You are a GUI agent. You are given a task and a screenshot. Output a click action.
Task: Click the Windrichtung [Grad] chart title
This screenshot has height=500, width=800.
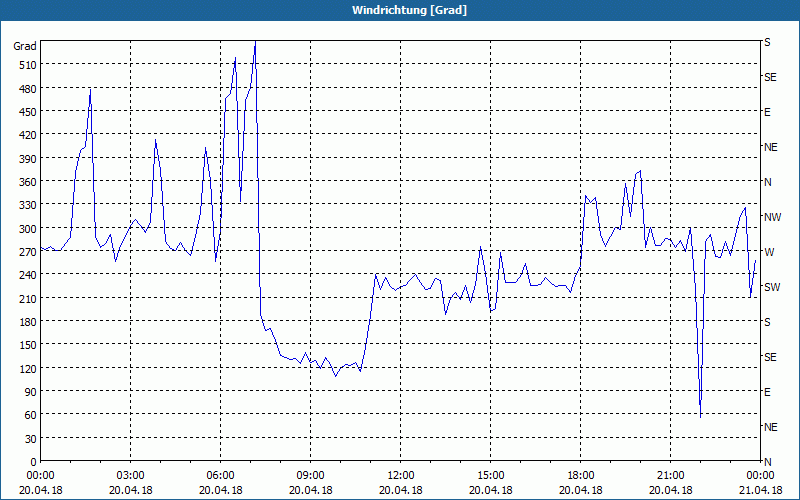pos(409,10)
